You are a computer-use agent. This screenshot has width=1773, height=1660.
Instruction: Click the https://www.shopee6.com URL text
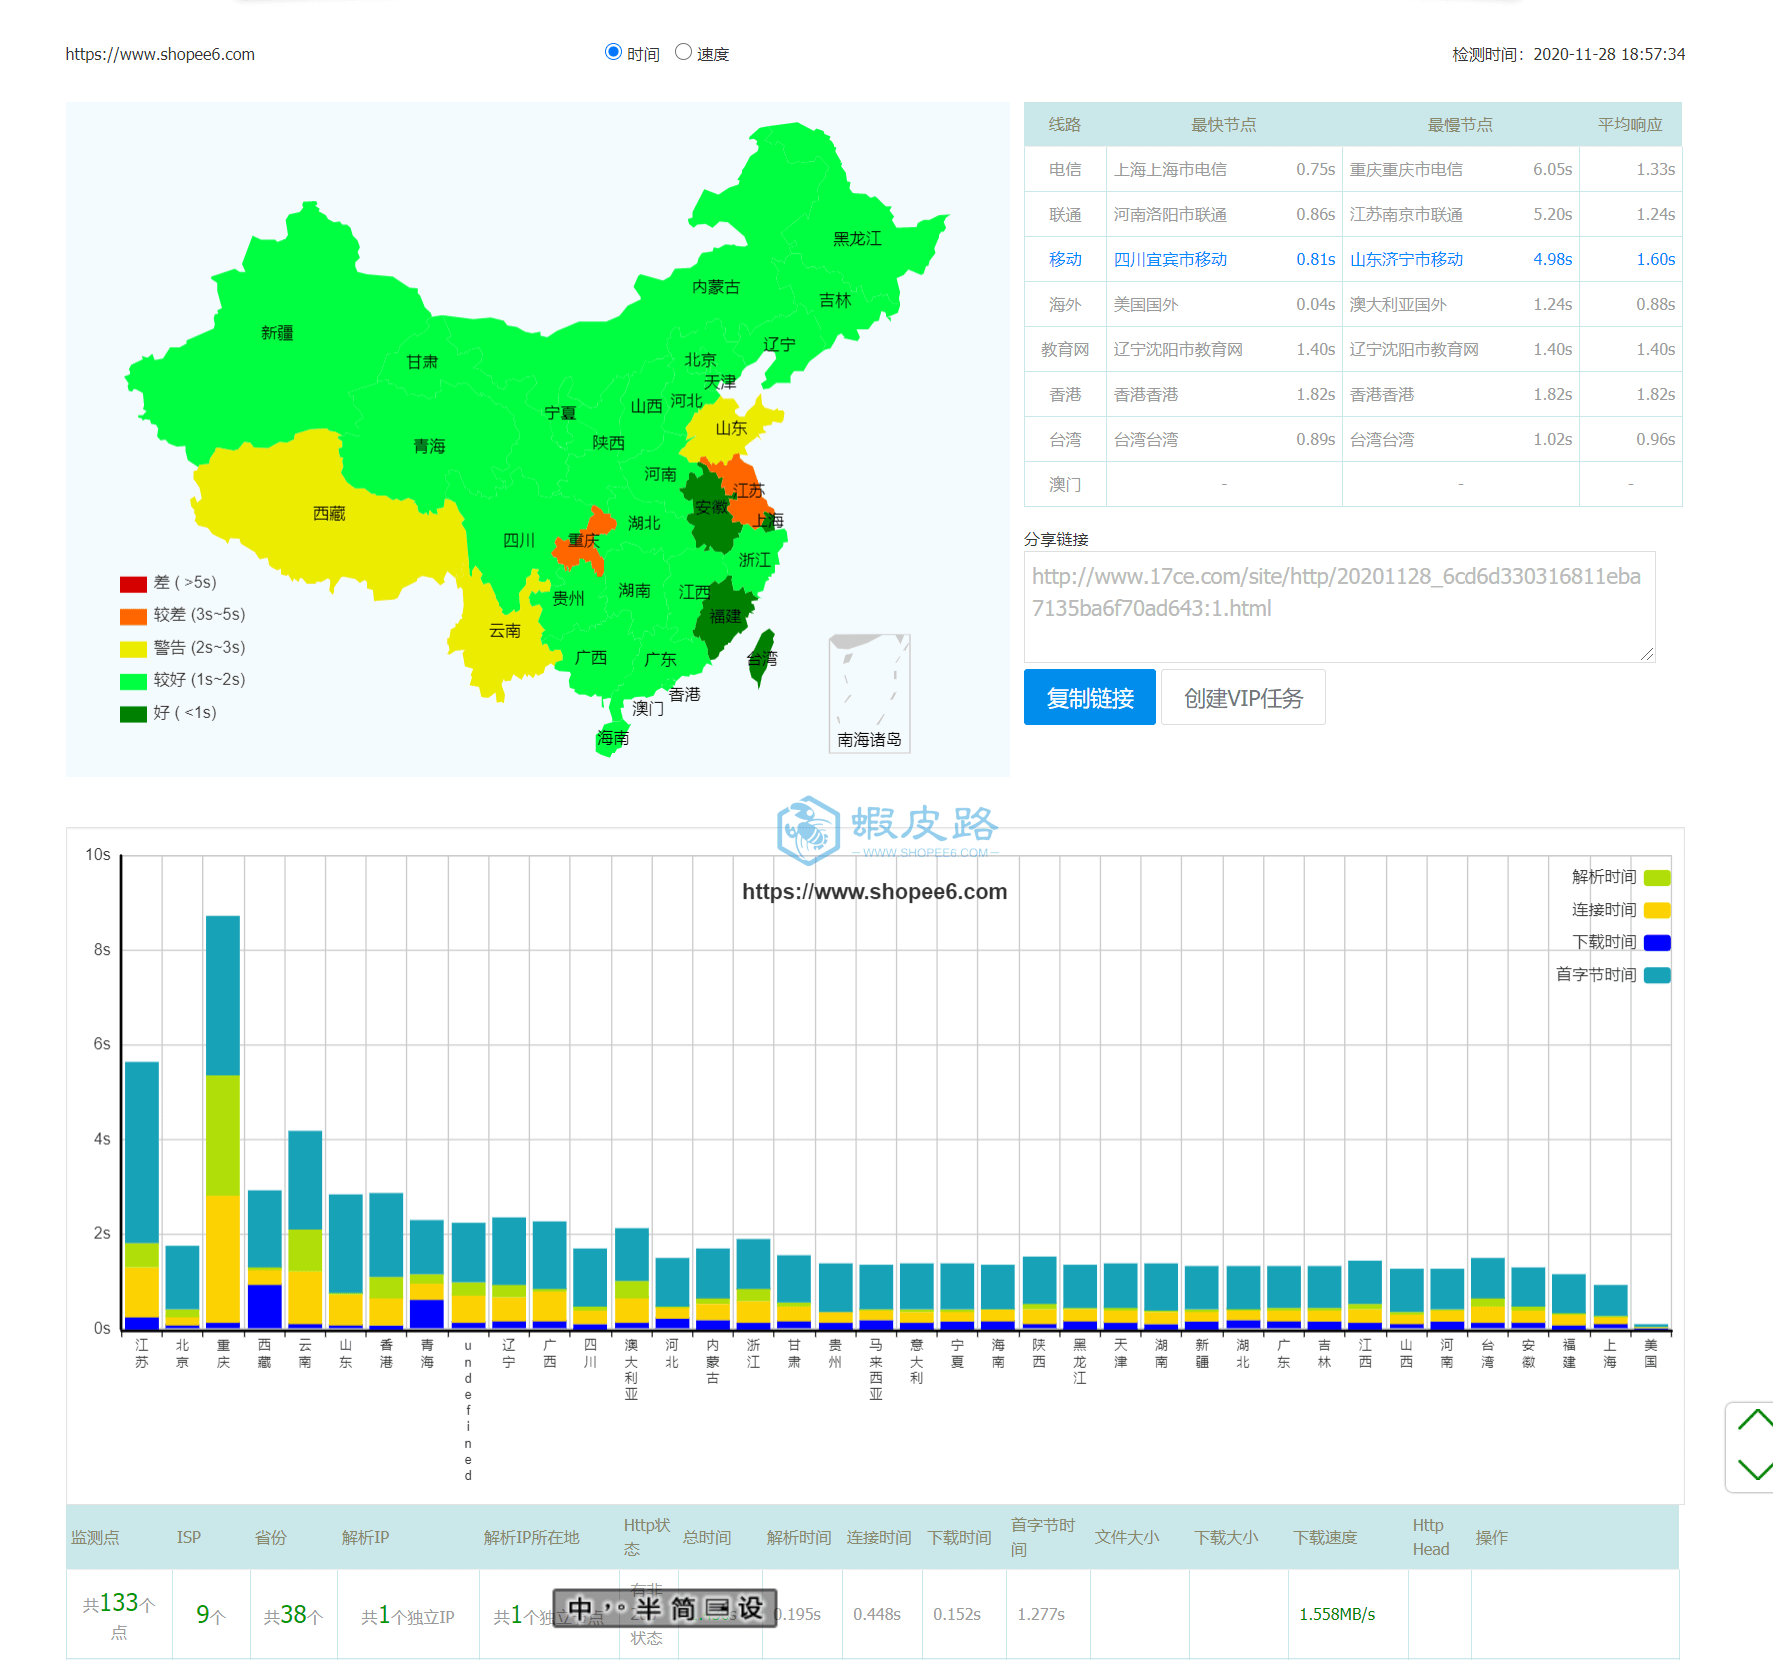tap(160, 54)
